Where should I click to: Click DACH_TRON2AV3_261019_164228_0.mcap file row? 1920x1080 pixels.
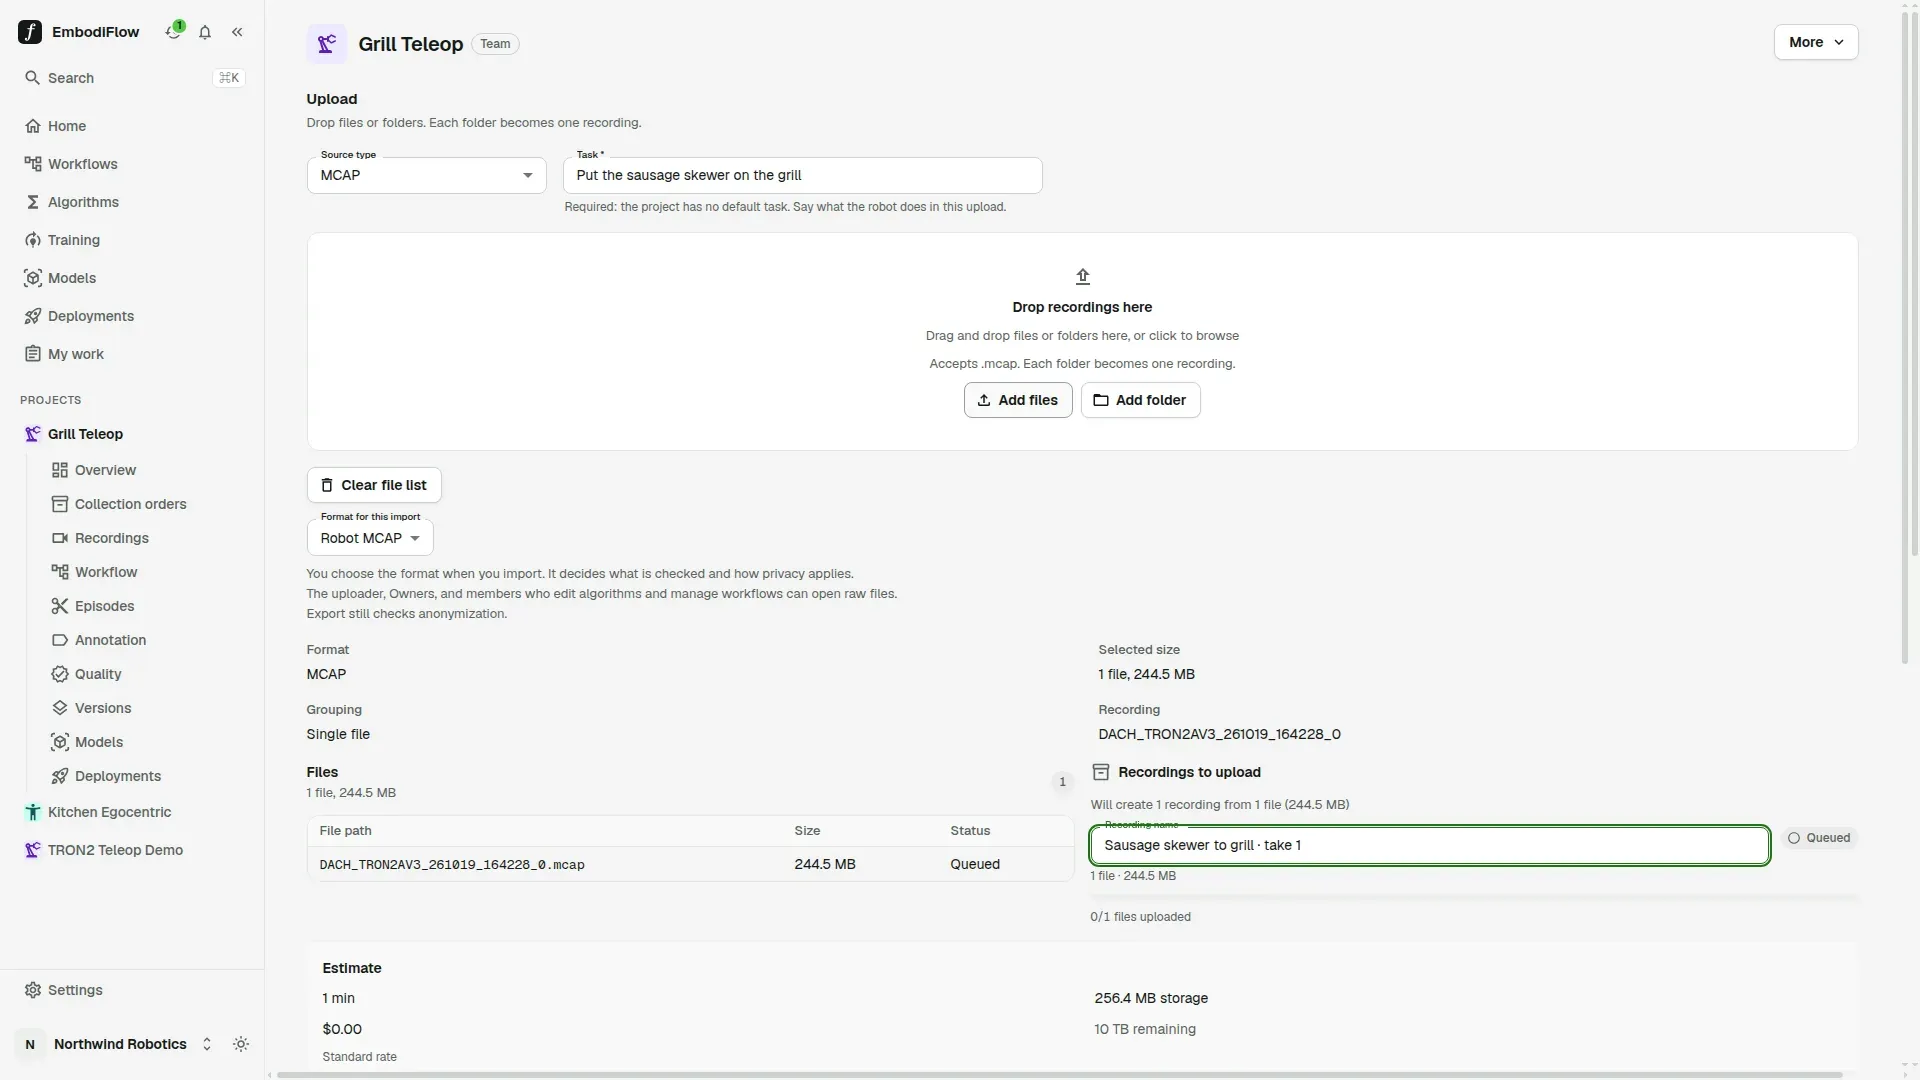pos(690,864)
